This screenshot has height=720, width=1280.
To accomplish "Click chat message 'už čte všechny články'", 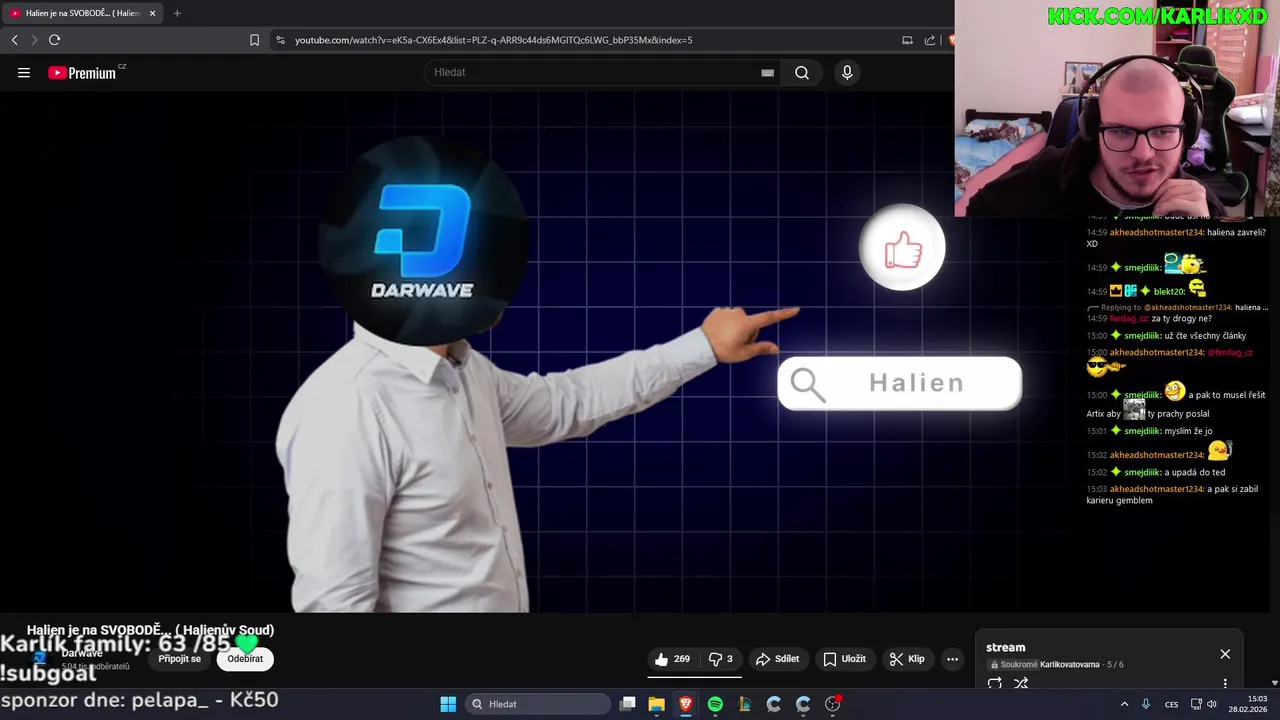I will pos(1206,335).
